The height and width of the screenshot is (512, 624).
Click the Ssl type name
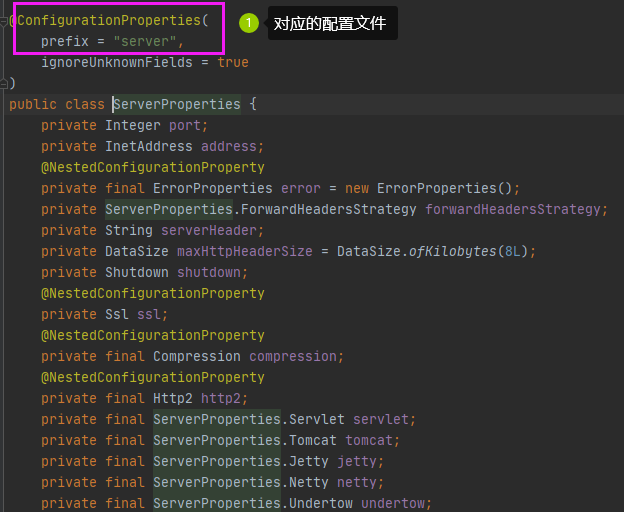(x=117, y=314)
